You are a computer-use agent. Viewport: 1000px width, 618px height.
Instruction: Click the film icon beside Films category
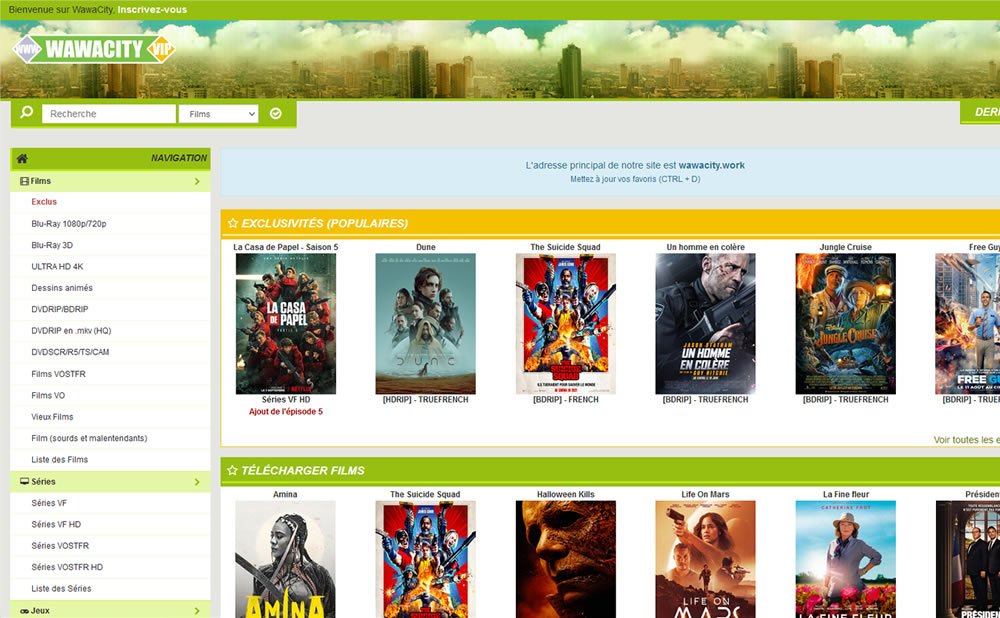[x=24, y=181]
